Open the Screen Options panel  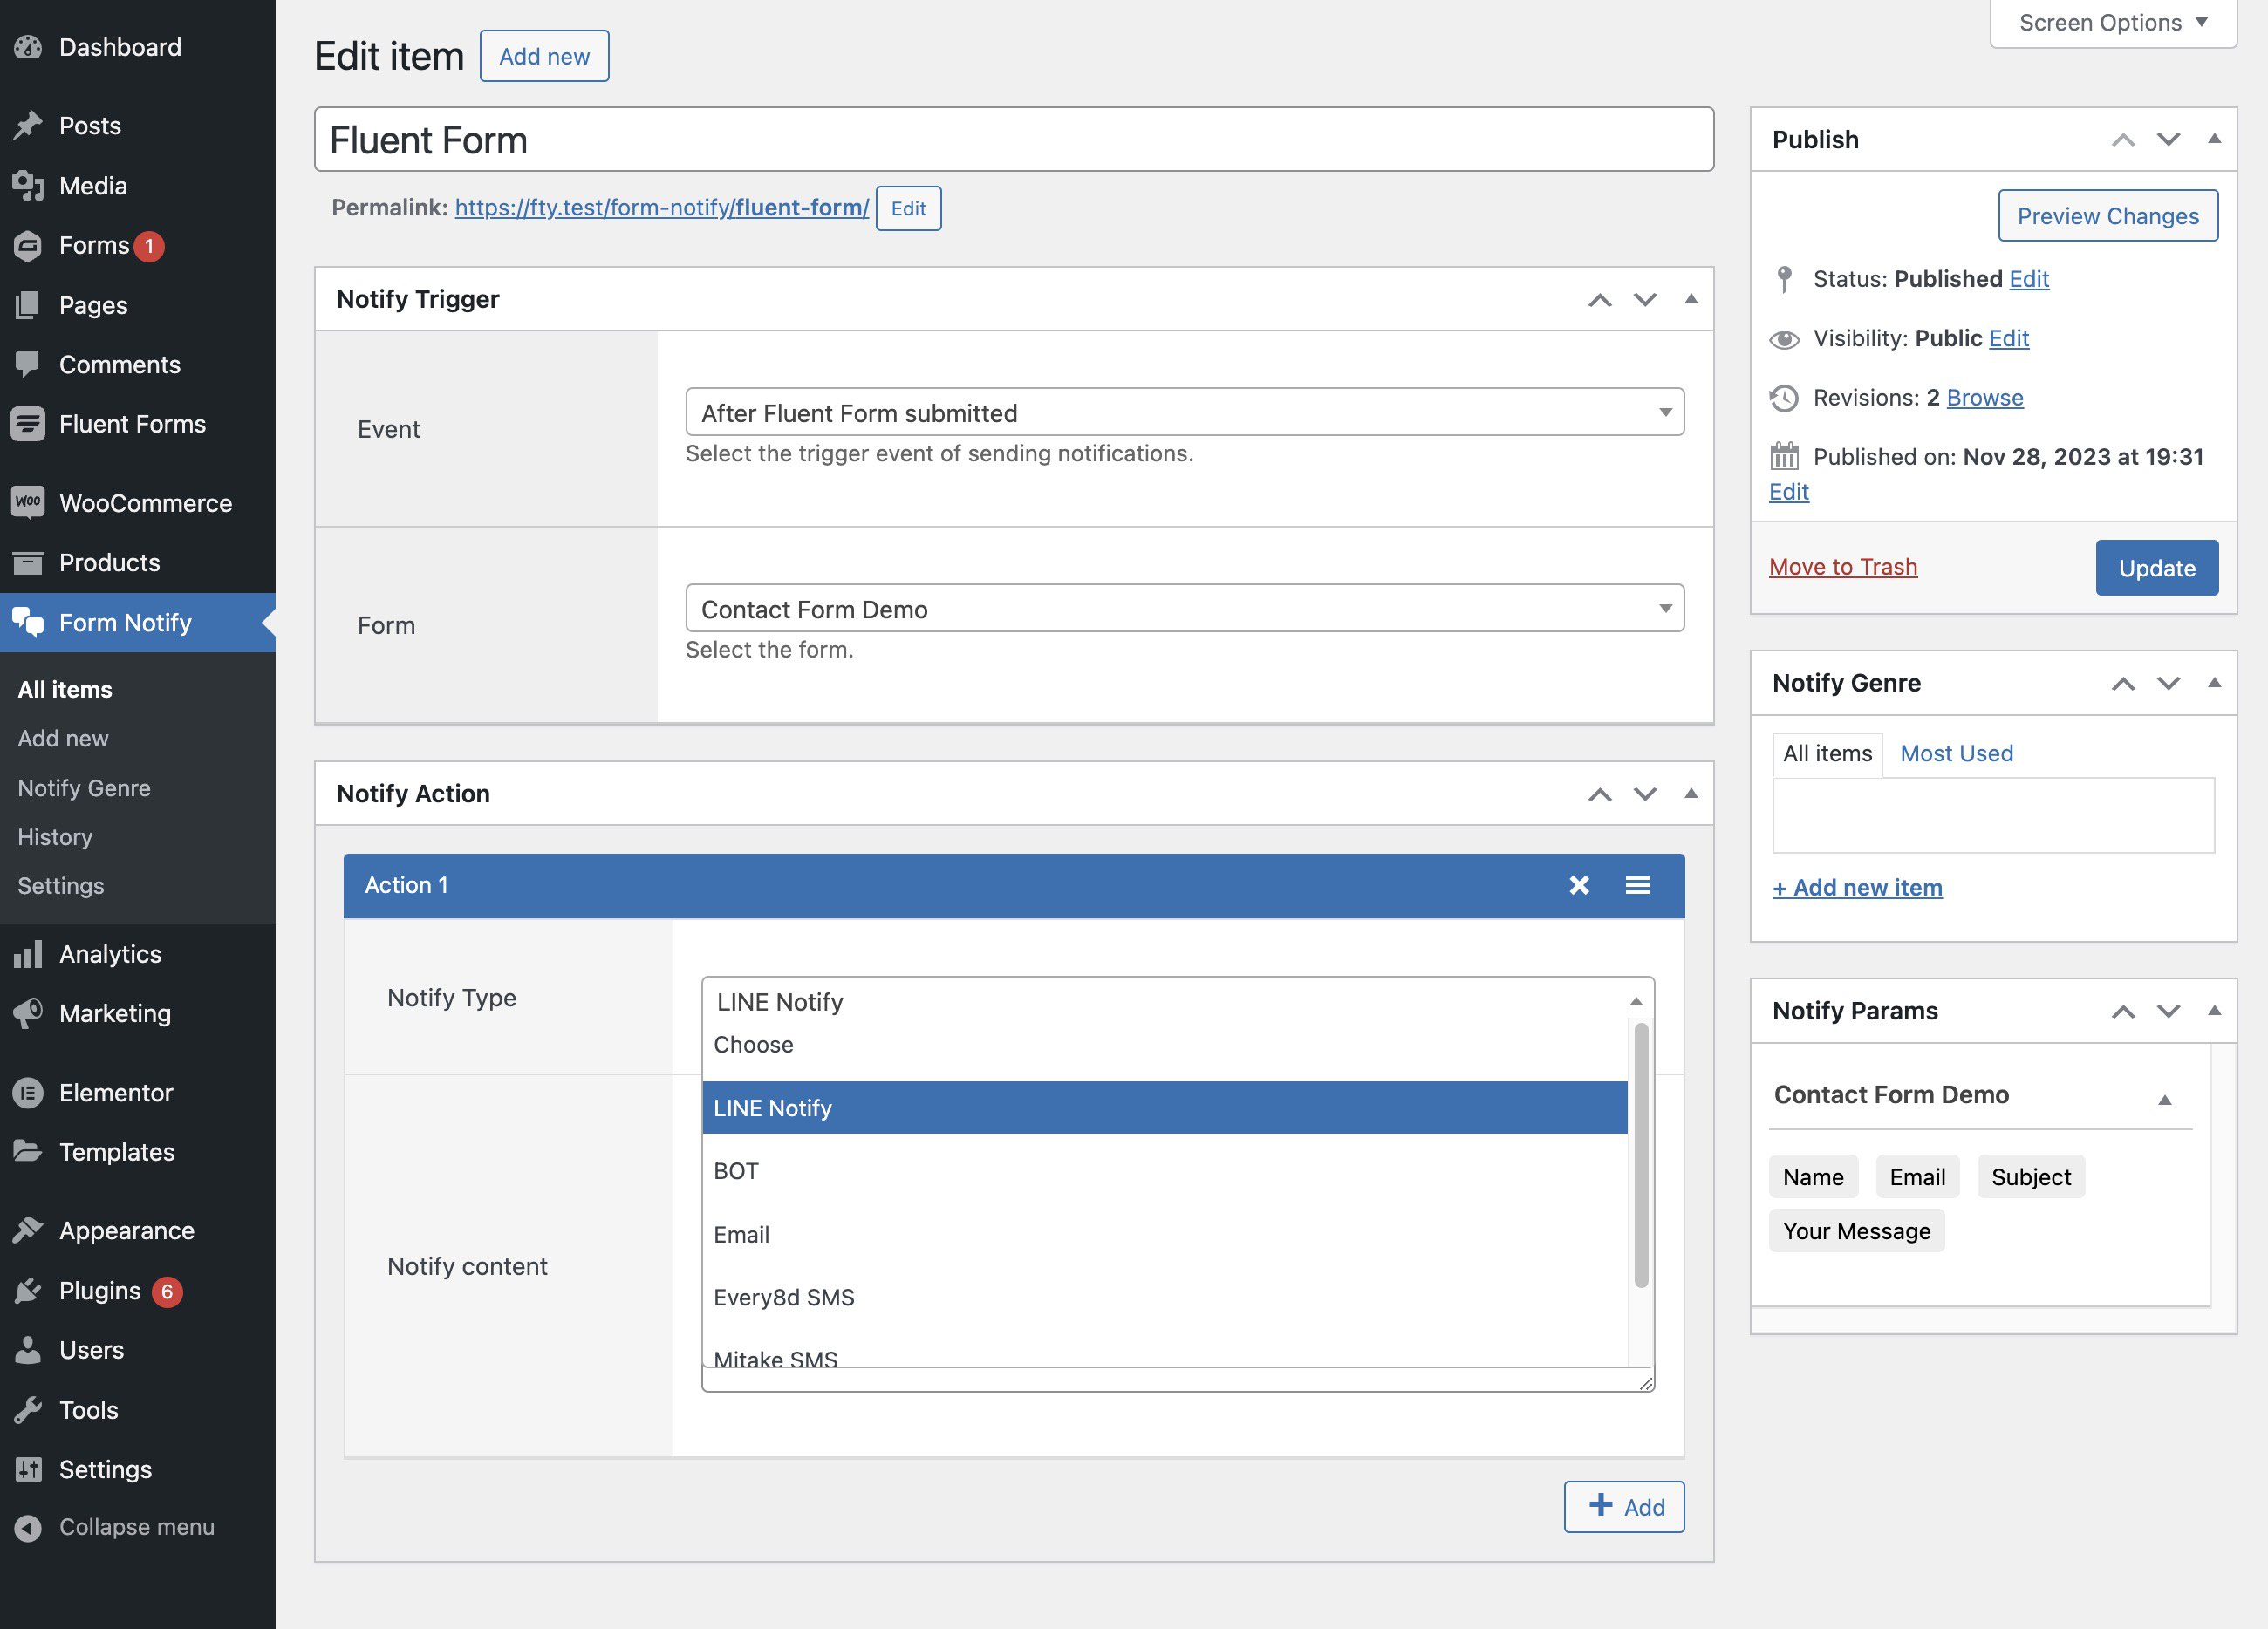[x=2113, y=22]
